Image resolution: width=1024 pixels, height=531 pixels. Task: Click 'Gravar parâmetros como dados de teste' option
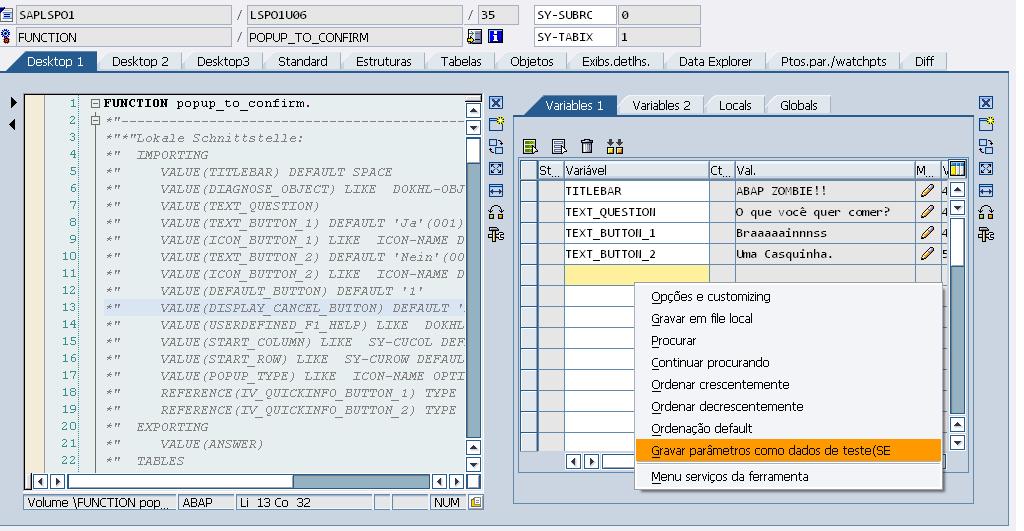coord(770,451)
